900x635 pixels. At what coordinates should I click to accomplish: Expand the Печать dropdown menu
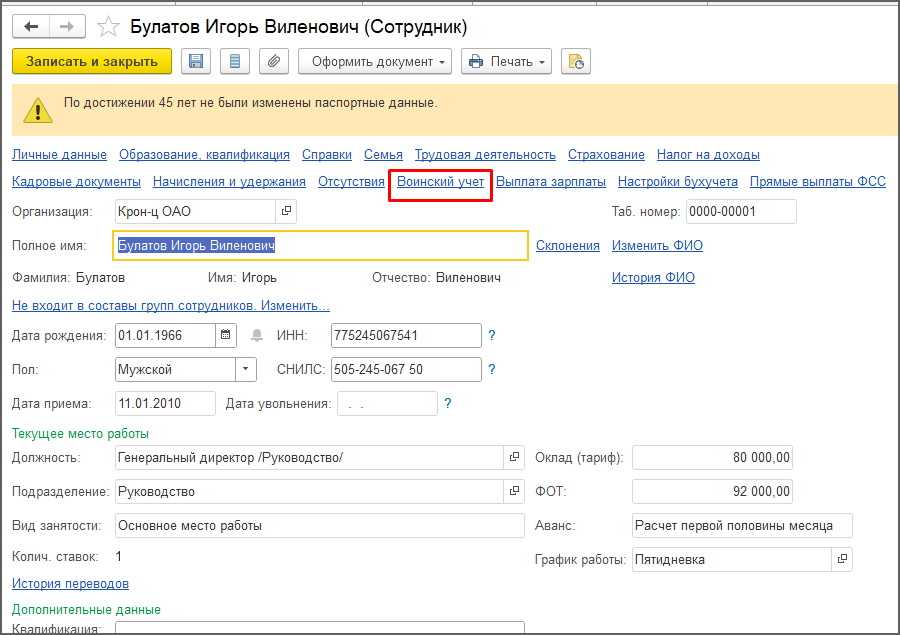click(506, 62)
